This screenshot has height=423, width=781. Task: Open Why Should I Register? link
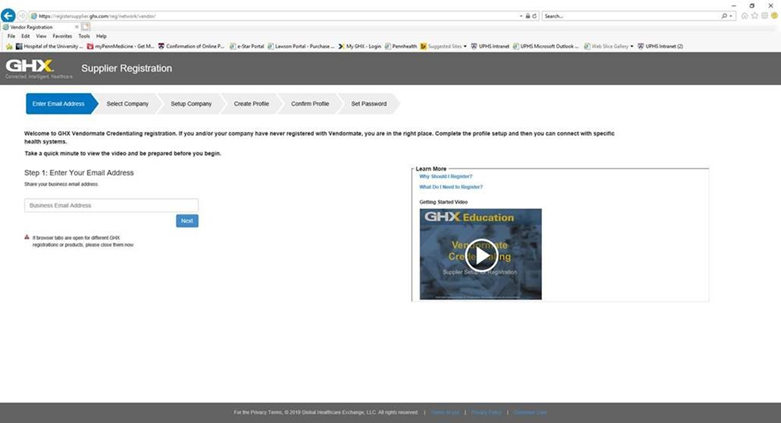point(446,176)
